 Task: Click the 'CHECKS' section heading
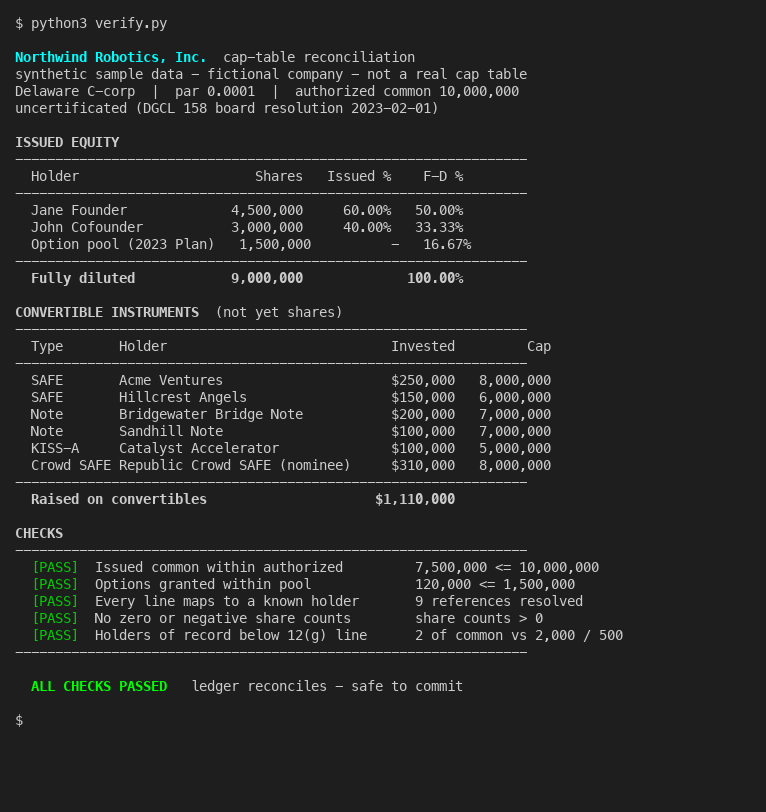pos(39,533)
